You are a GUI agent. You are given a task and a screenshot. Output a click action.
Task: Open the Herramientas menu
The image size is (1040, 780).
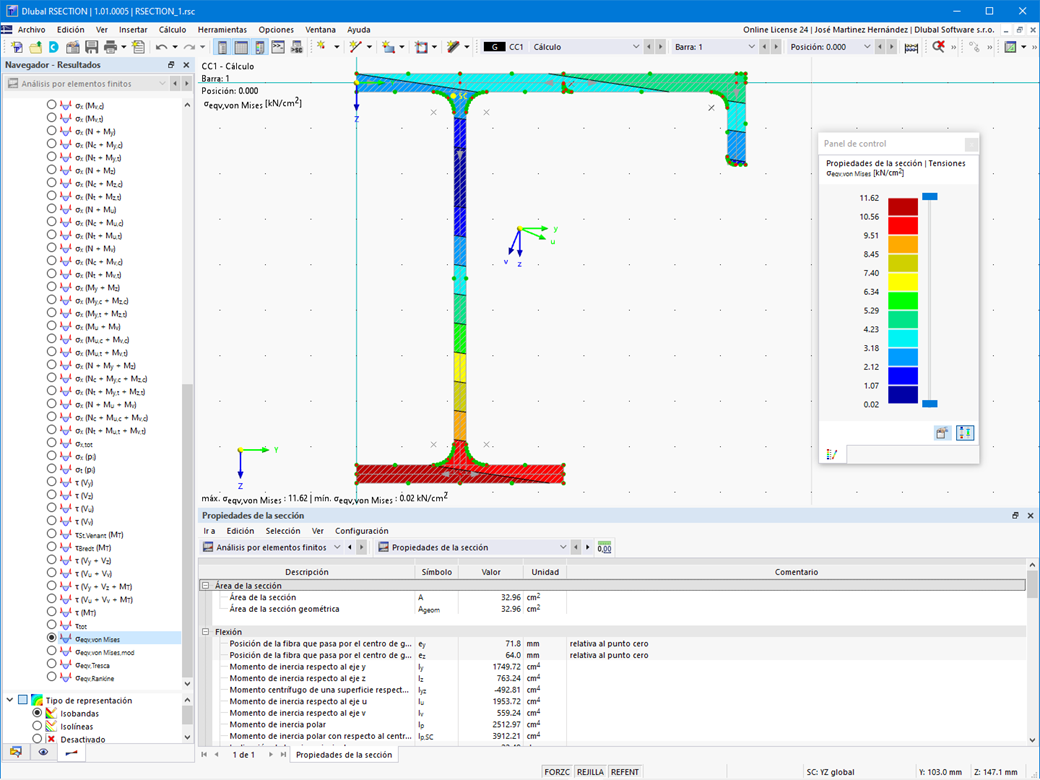tap(222, 30)
